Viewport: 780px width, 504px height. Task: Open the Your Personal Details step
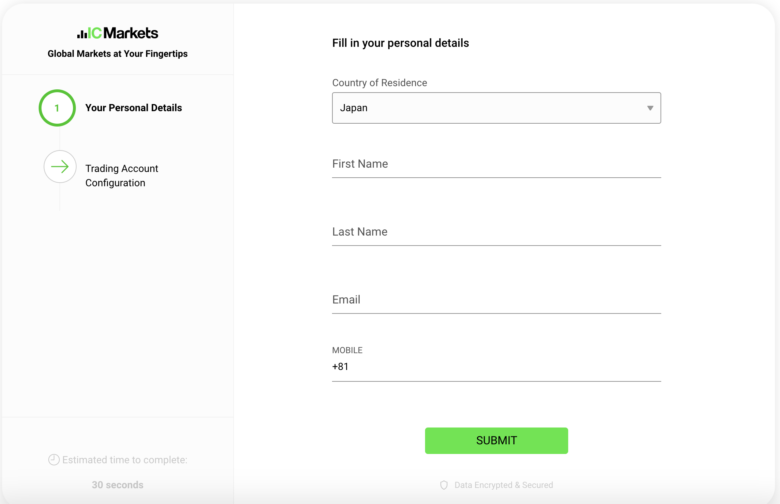point(133,108)
